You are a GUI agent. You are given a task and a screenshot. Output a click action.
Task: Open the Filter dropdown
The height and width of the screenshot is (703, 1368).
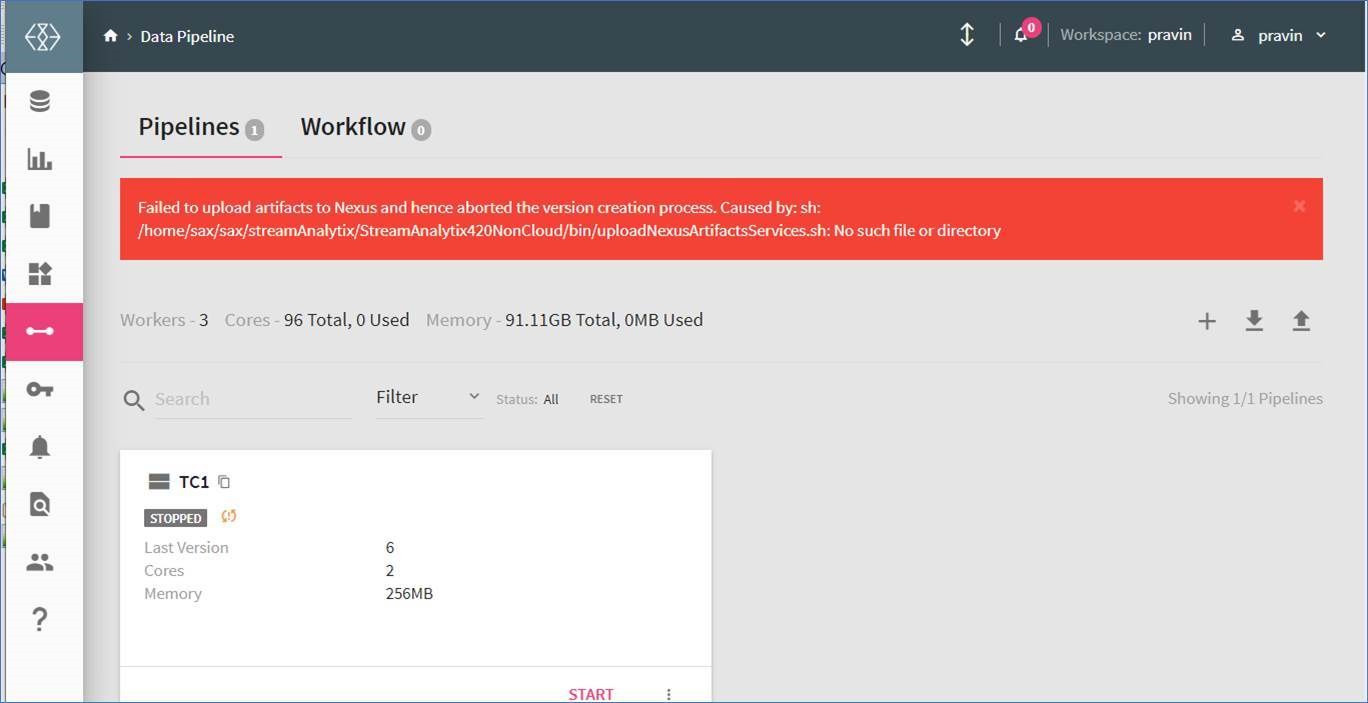point(428,397)
